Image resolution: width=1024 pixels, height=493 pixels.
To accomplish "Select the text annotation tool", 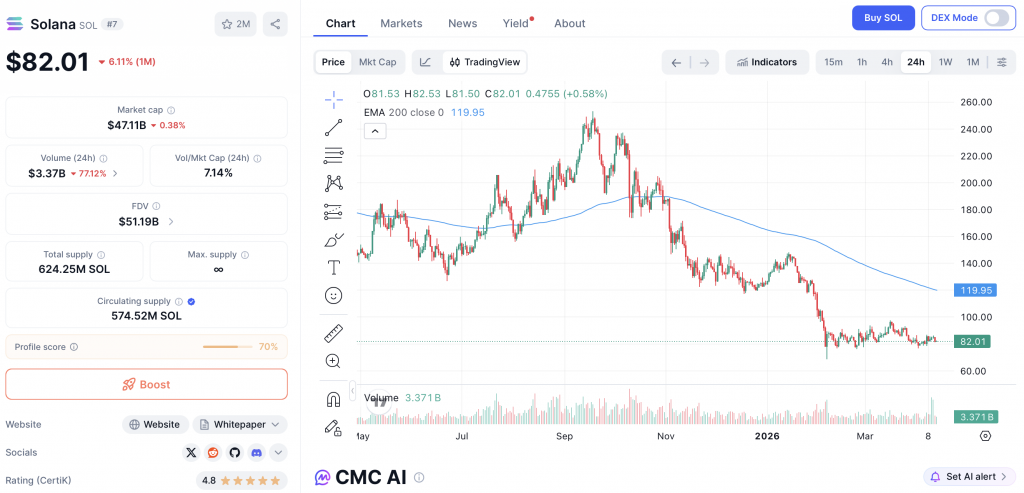I will (334, 268).
